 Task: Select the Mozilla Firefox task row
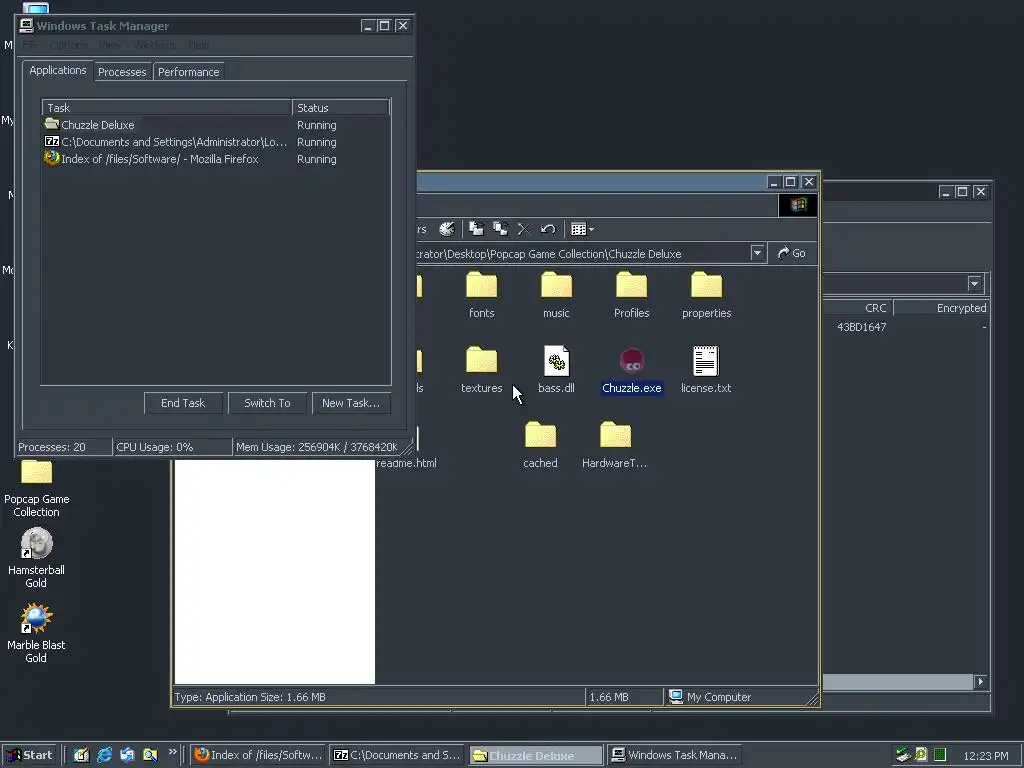pos(216,159)
